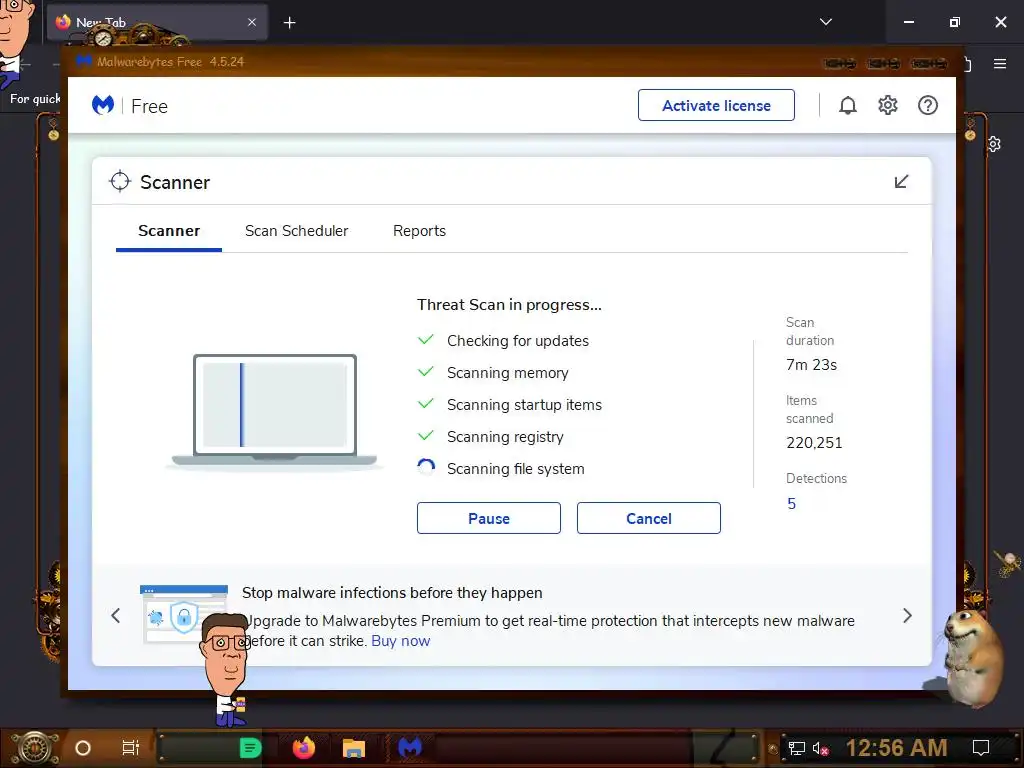
Task: Open Malwarebytes settings gear
Action: [x=888, y=105]
